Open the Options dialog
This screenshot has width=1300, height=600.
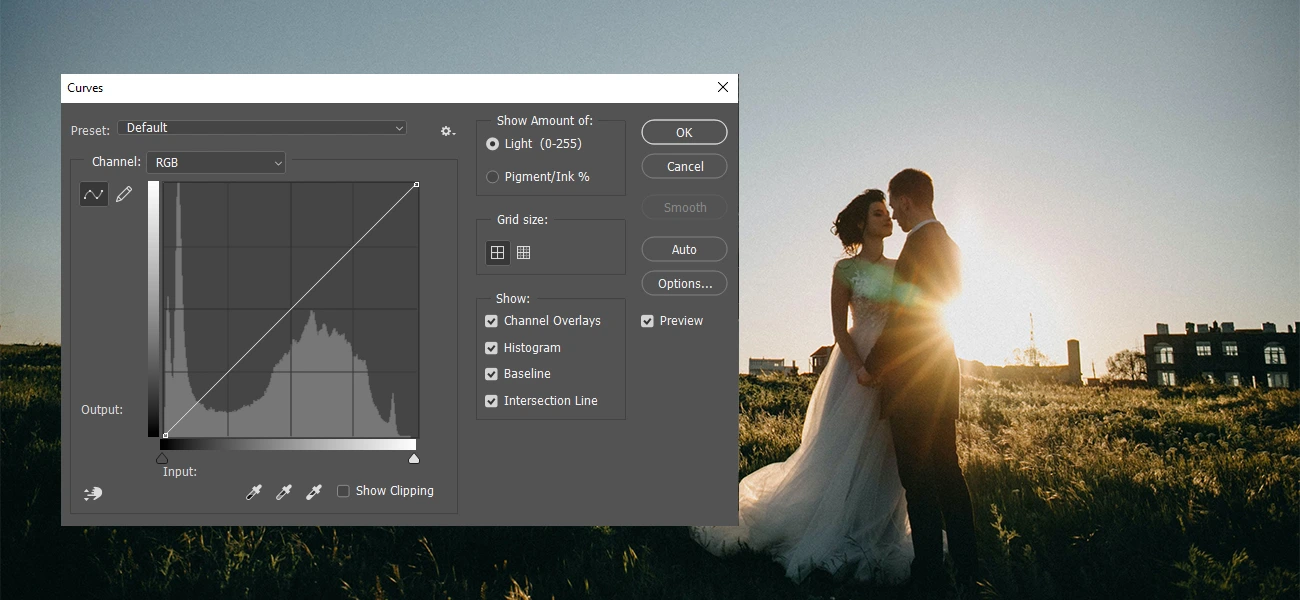tap(684, 283)
